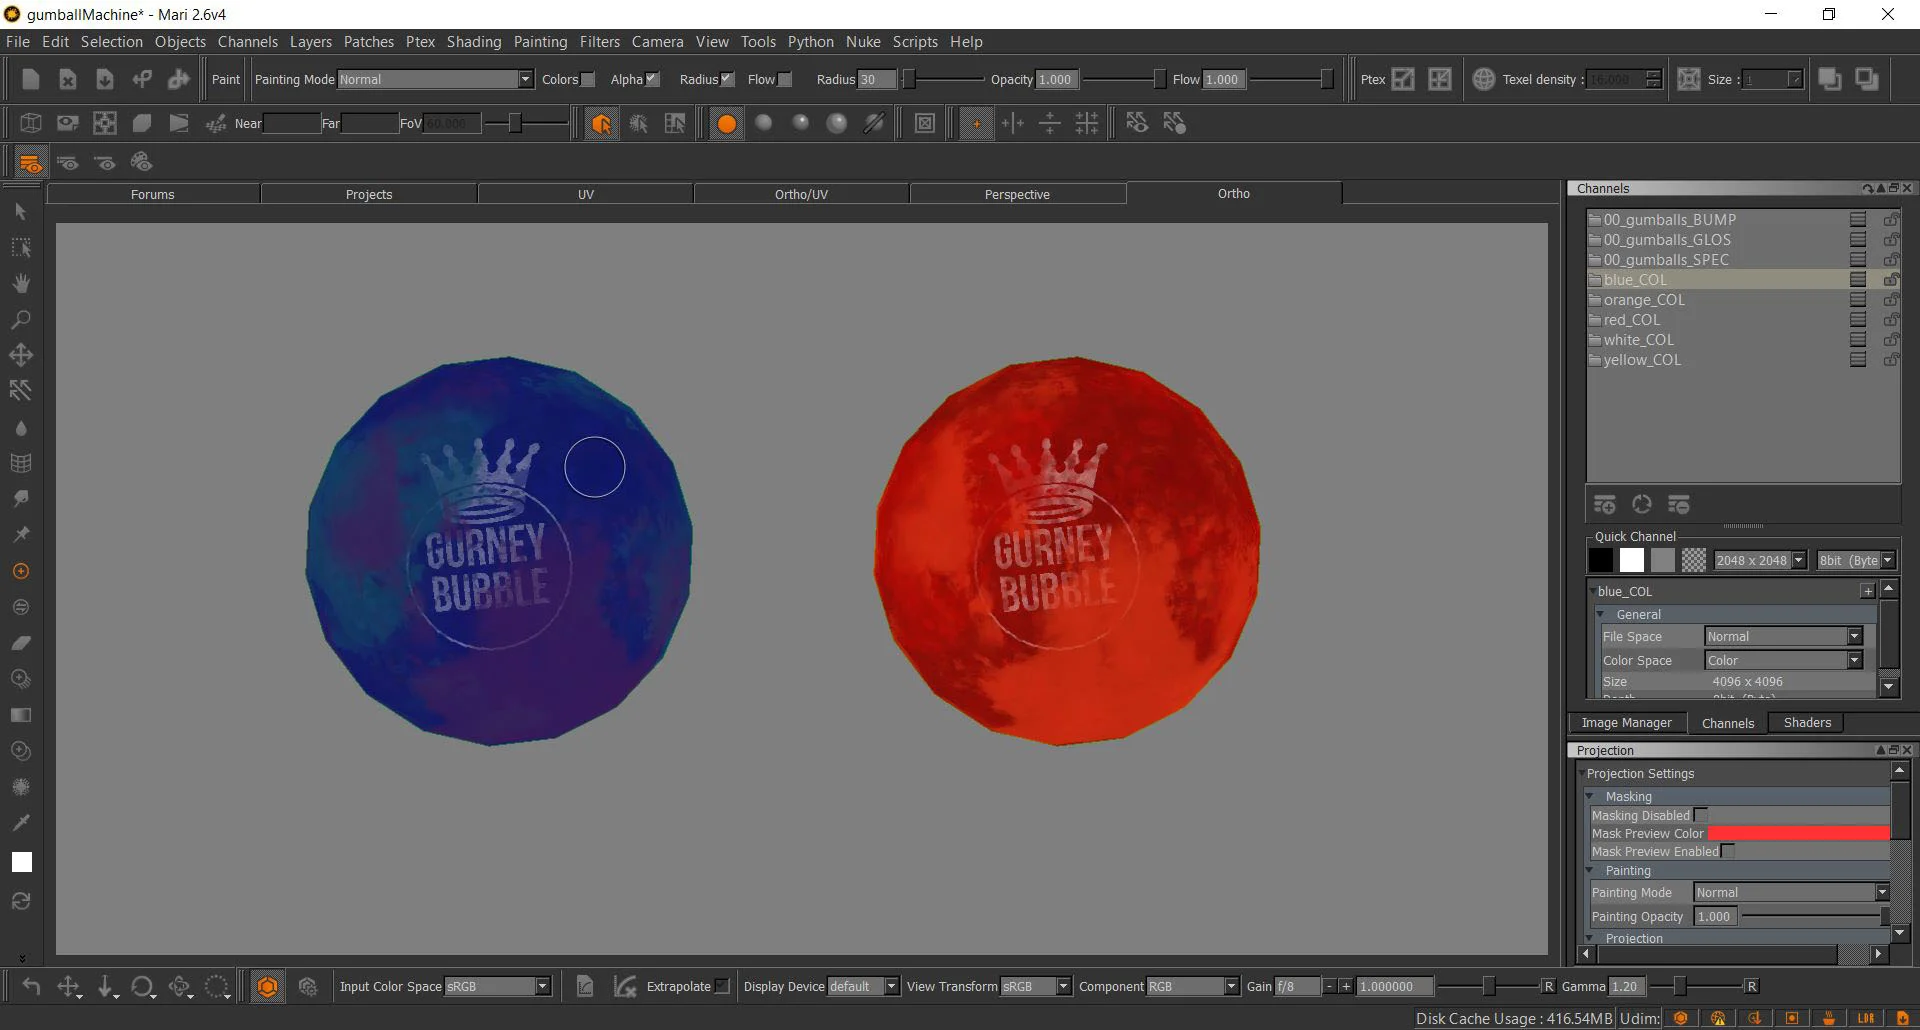Screen dimensions: 1920x1030
Task: Open the toolbar Painting Mode dropdown
Action: (436, 79)
